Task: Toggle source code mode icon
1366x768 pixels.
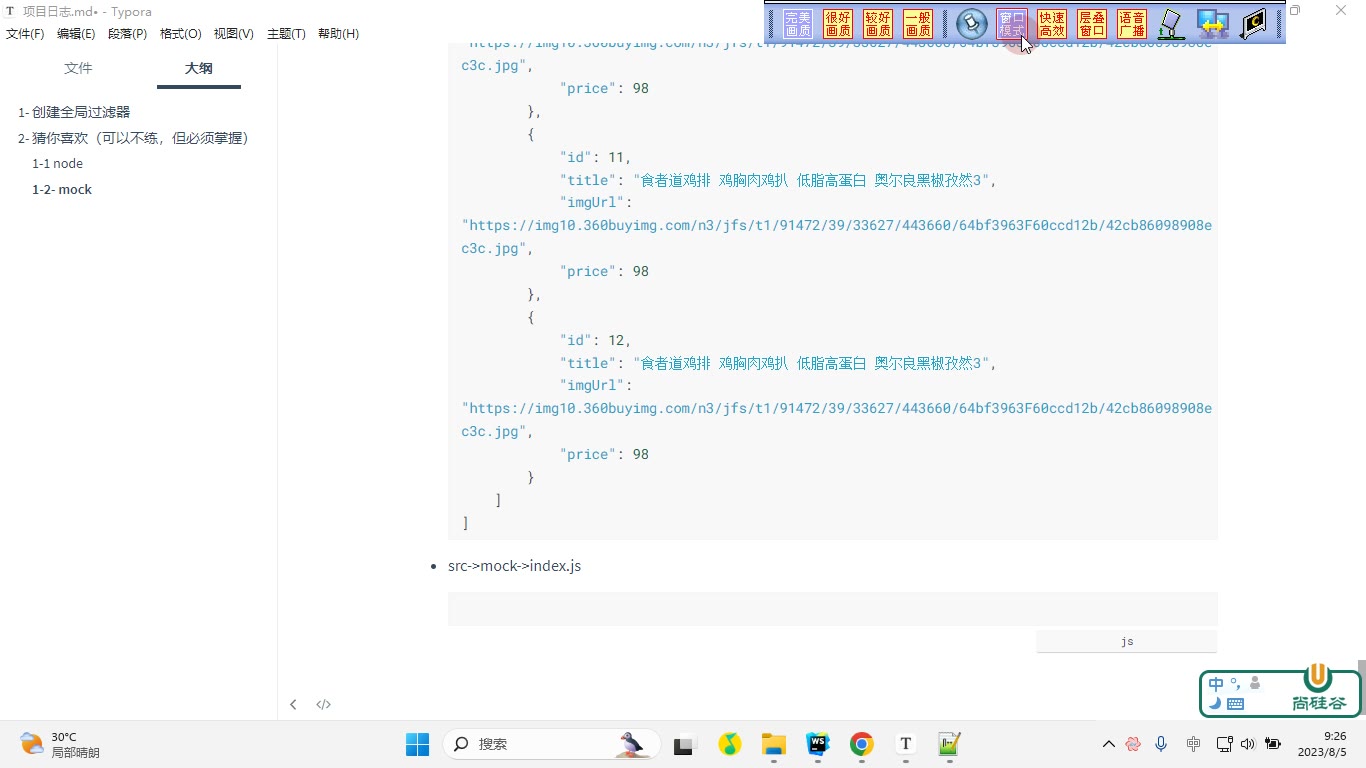Action: (324, 705)
